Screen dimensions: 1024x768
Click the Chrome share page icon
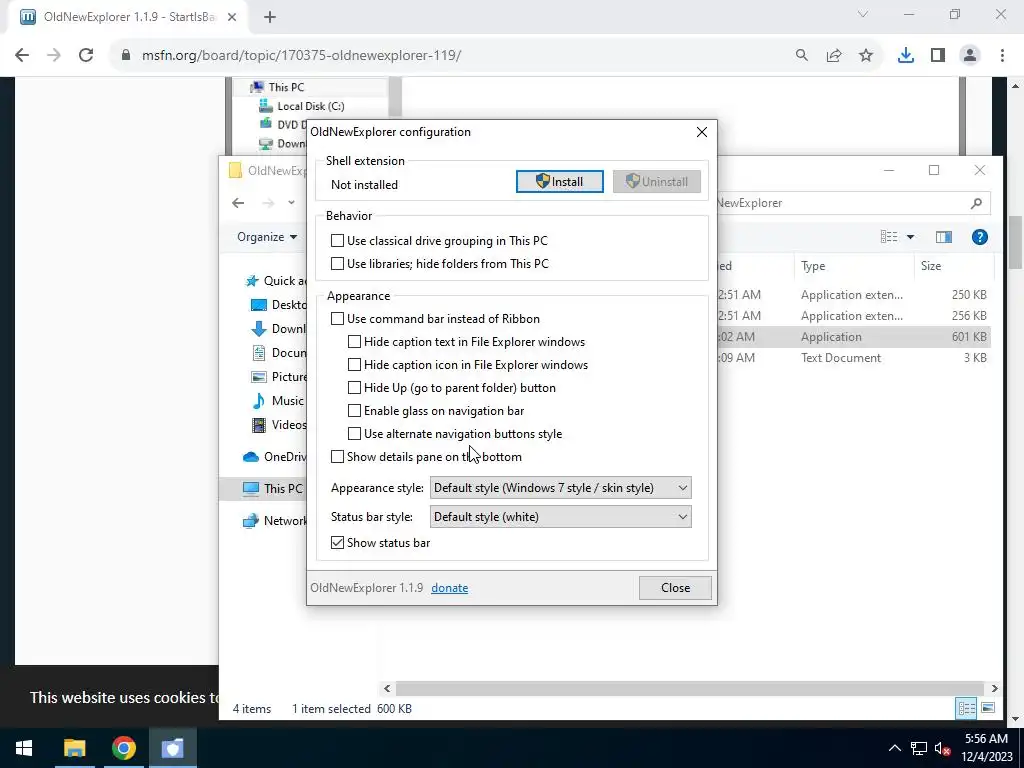[x=834, y=56]
